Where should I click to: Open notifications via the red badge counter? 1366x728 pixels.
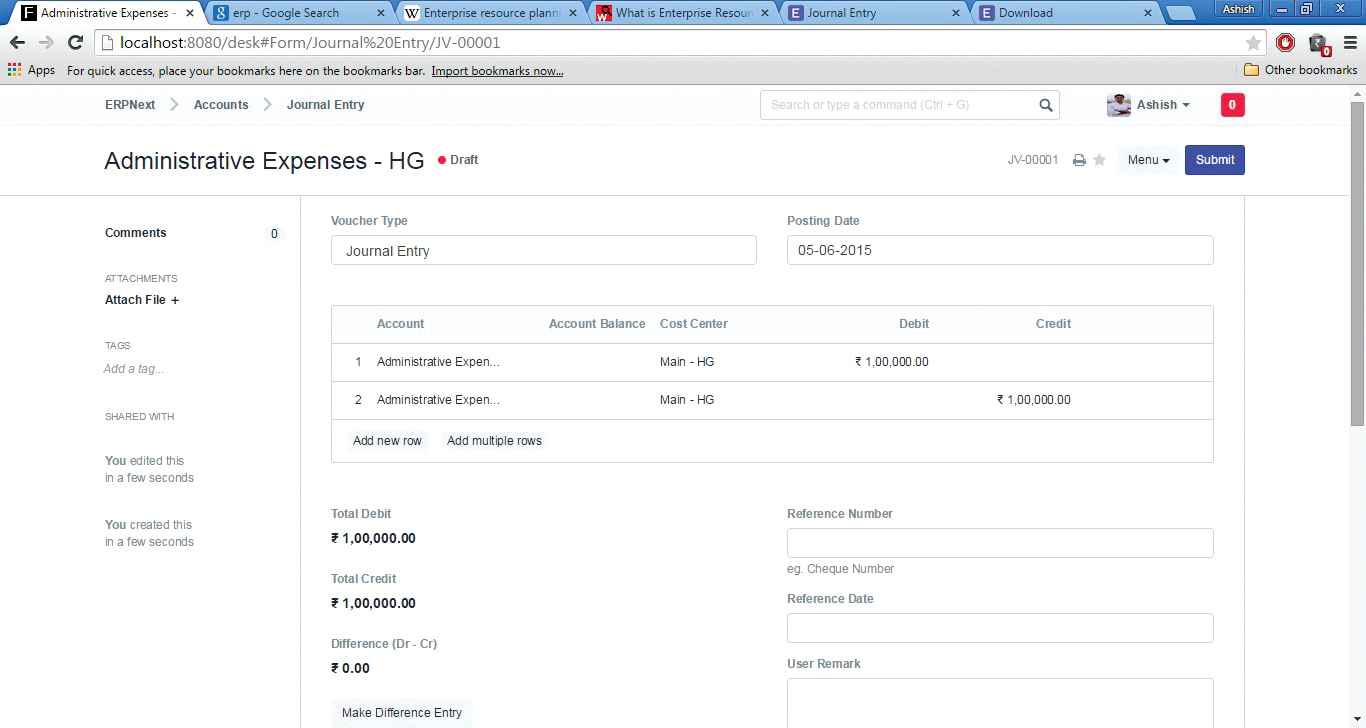(1232, 104)
